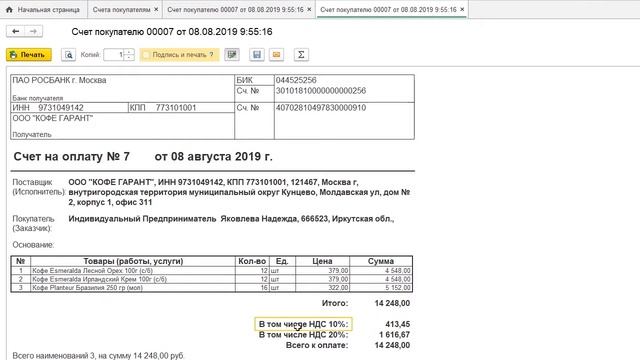Open print preview with the magnifier icon
This screenshot has height=360, width=640.
[x=69, y=55]
